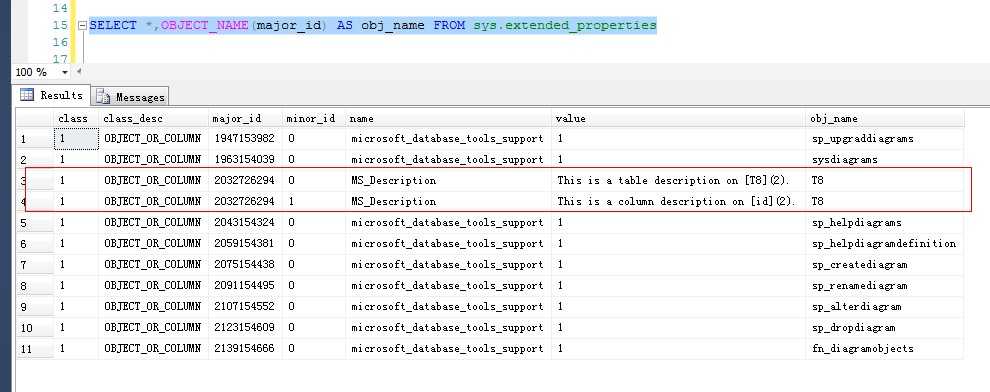Click the sp_upgraddiagrams cell

tap(885, 139)
